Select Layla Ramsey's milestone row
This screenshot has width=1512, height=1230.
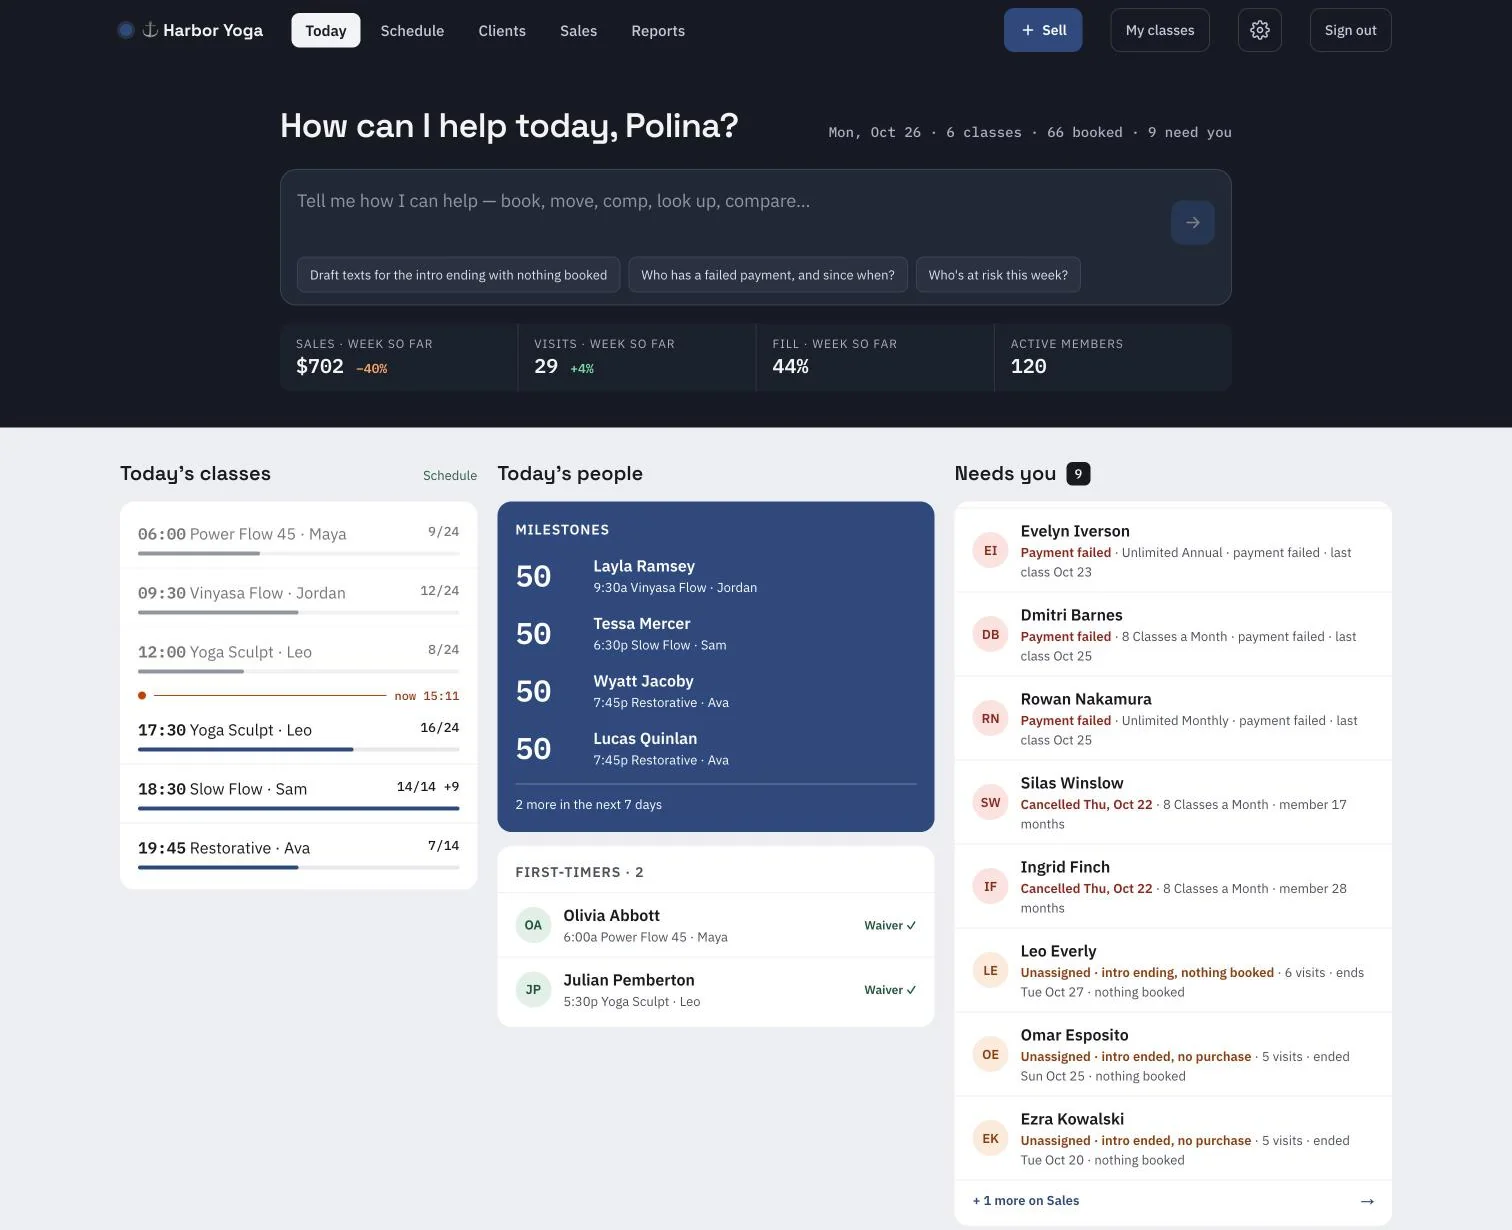[x=716, y=576]
